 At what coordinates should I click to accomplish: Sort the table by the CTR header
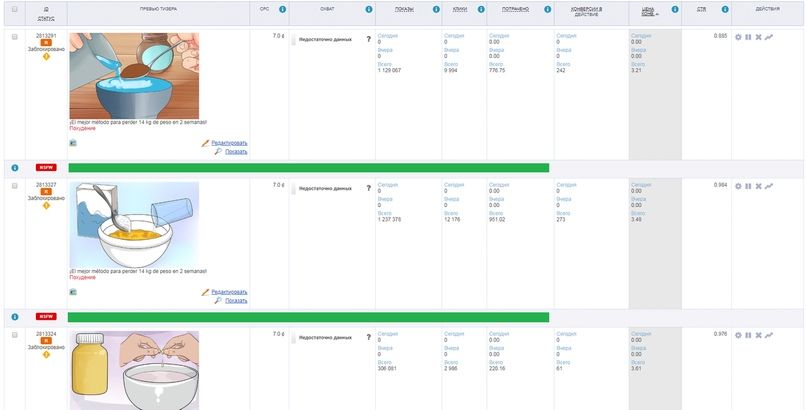[701, 9]
